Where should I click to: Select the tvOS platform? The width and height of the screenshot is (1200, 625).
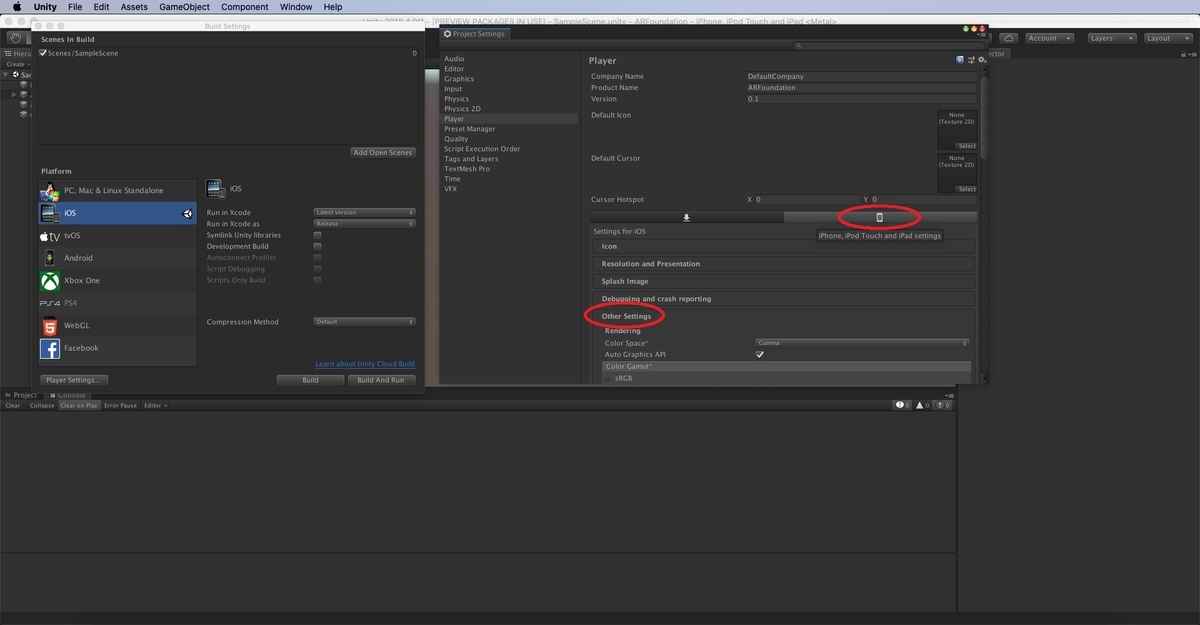(x=117, y=236)
